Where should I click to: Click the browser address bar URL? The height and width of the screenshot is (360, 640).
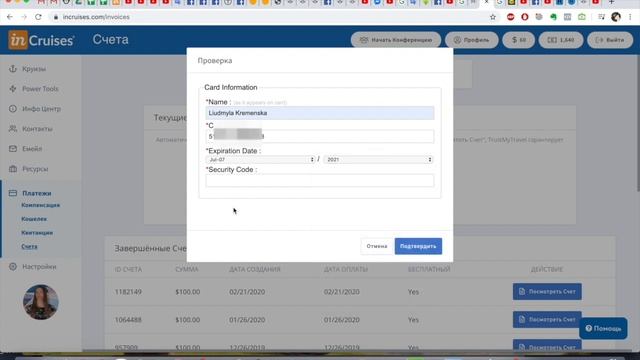[96, 17]
